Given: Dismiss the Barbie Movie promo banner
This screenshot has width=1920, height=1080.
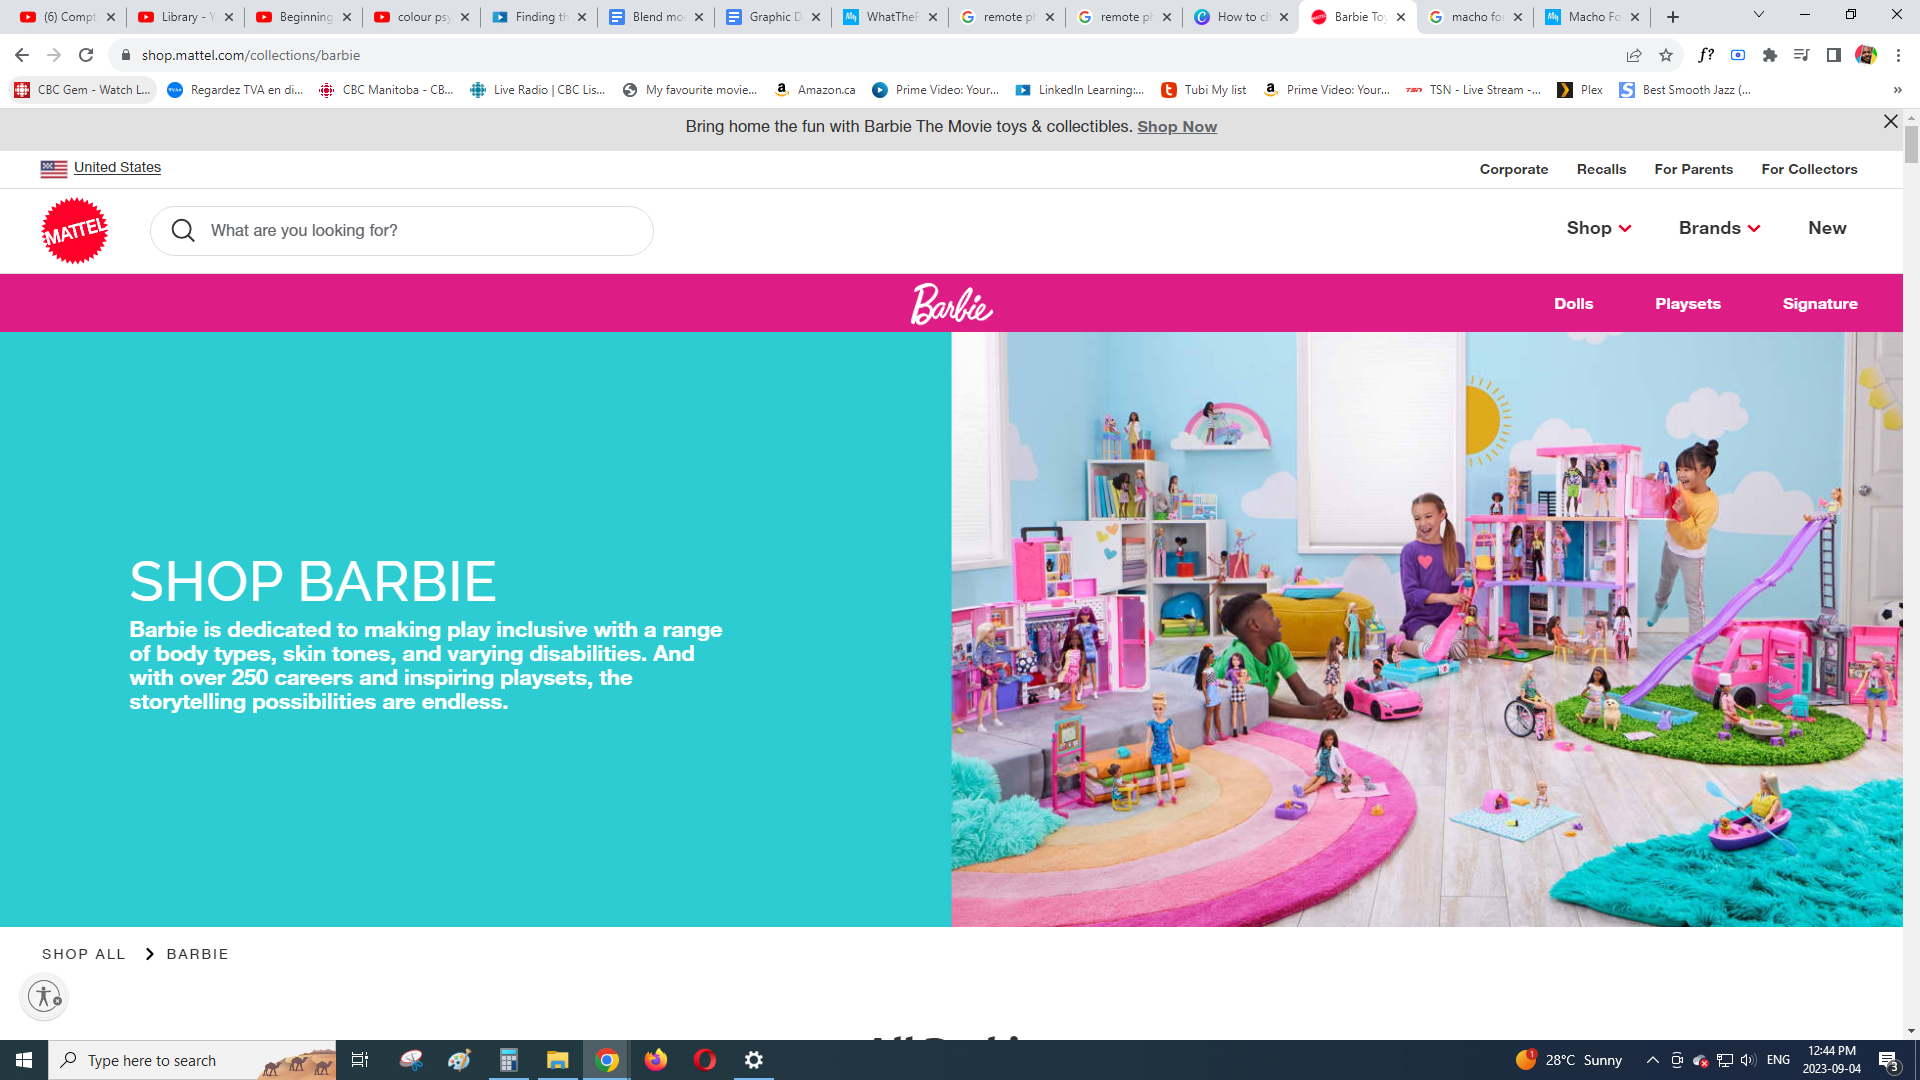Looking at the screenshot, I should tap(1890, 122).
